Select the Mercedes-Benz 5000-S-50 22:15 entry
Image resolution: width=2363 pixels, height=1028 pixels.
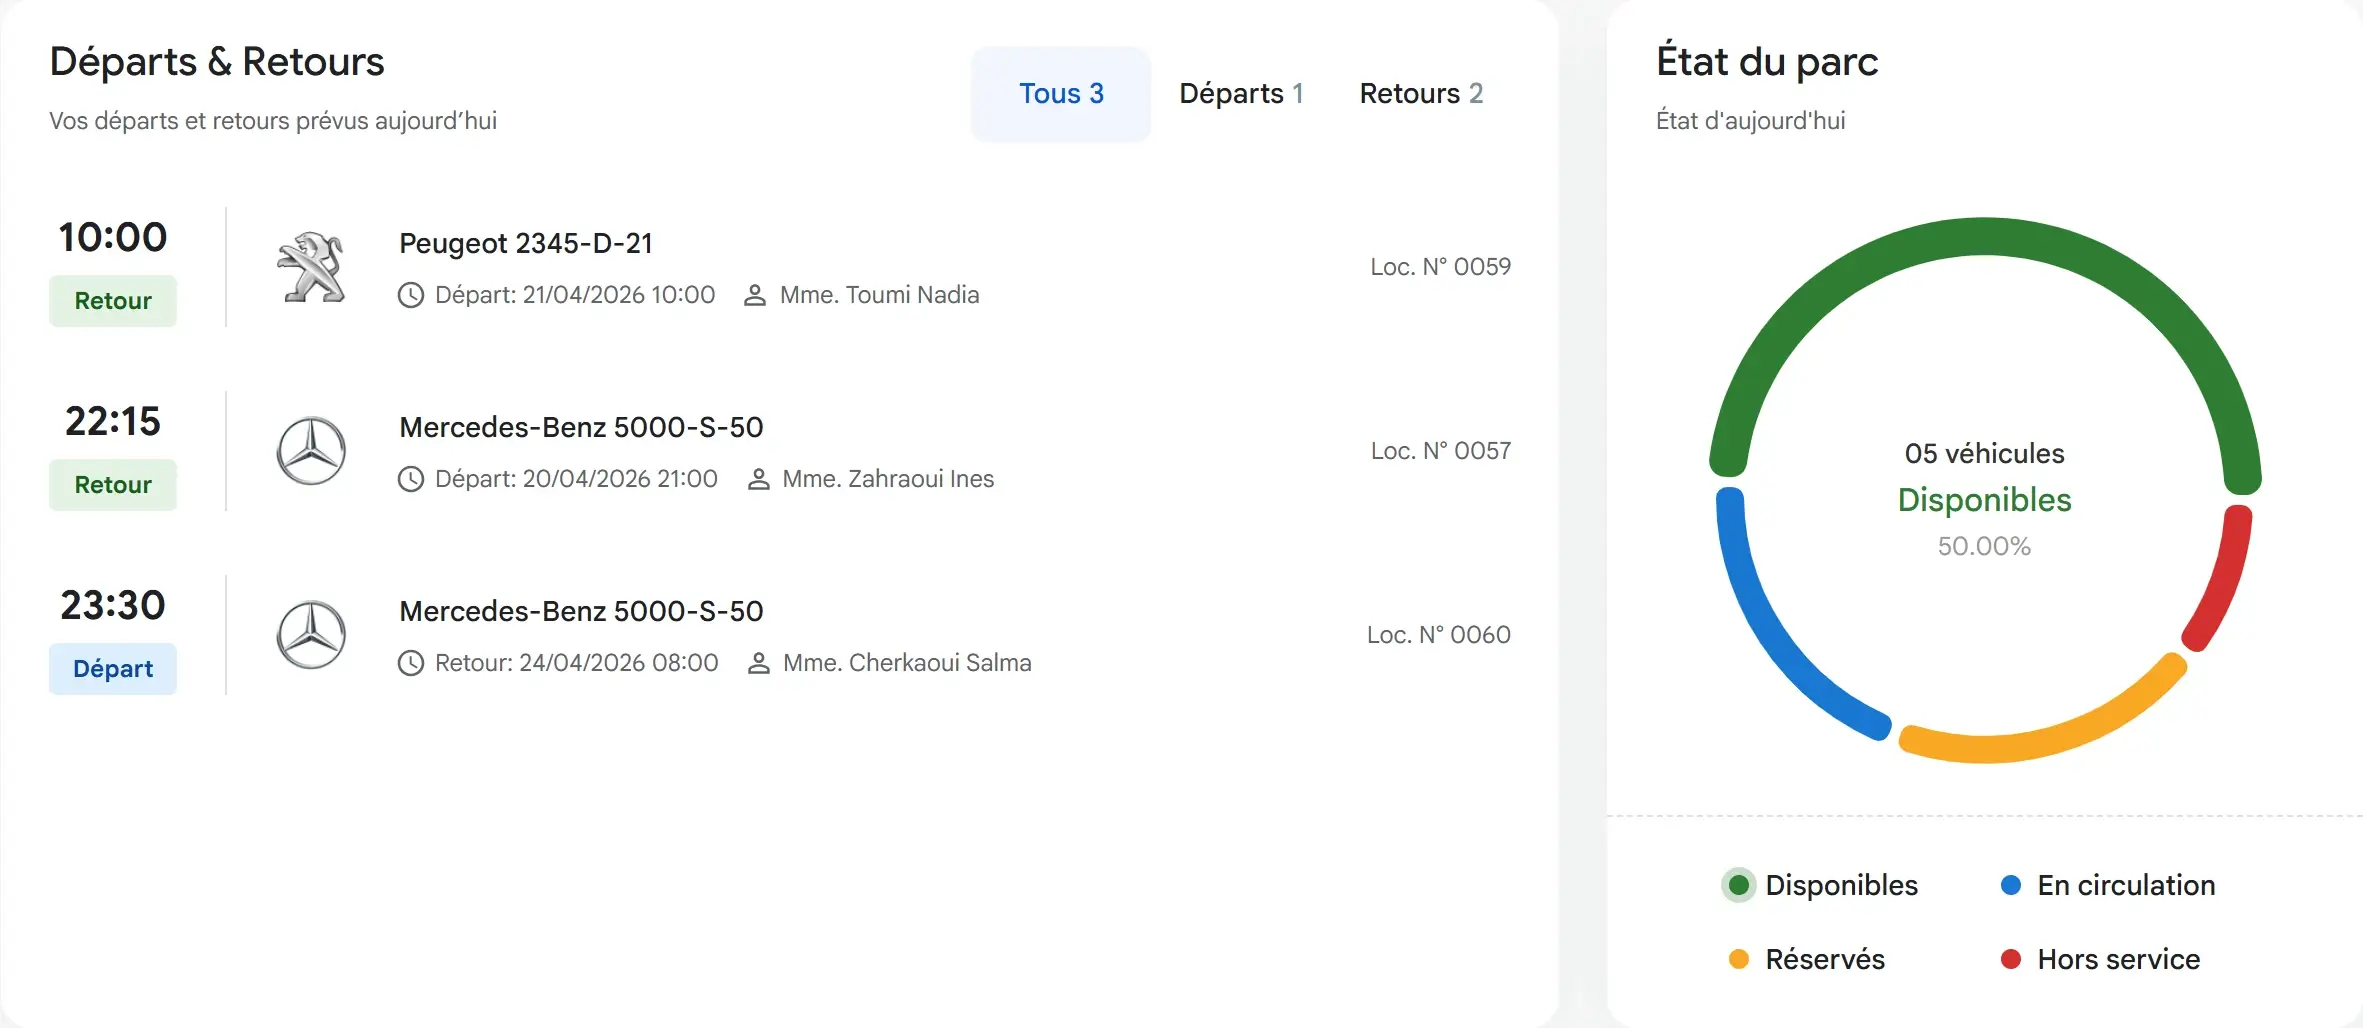coord(581,427)
